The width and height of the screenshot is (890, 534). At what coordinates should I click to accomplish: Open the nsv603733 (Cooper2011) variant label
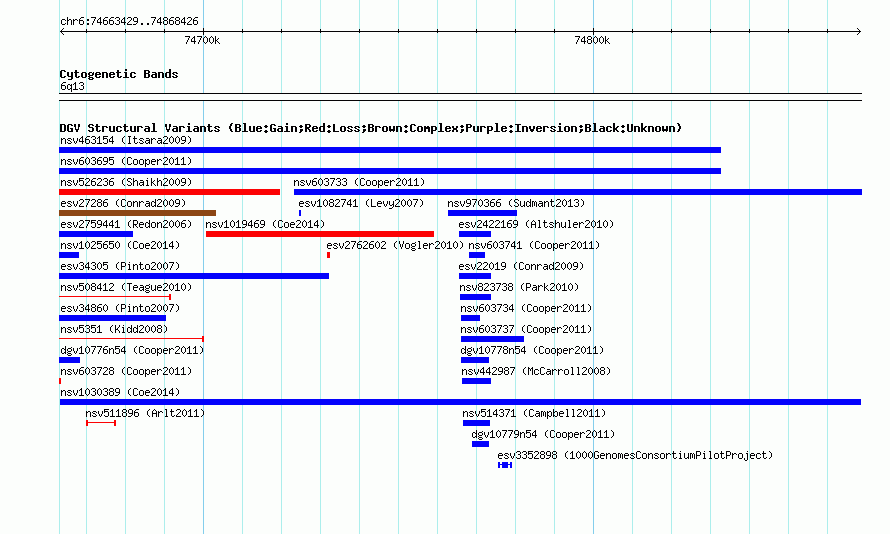[359, 182]
